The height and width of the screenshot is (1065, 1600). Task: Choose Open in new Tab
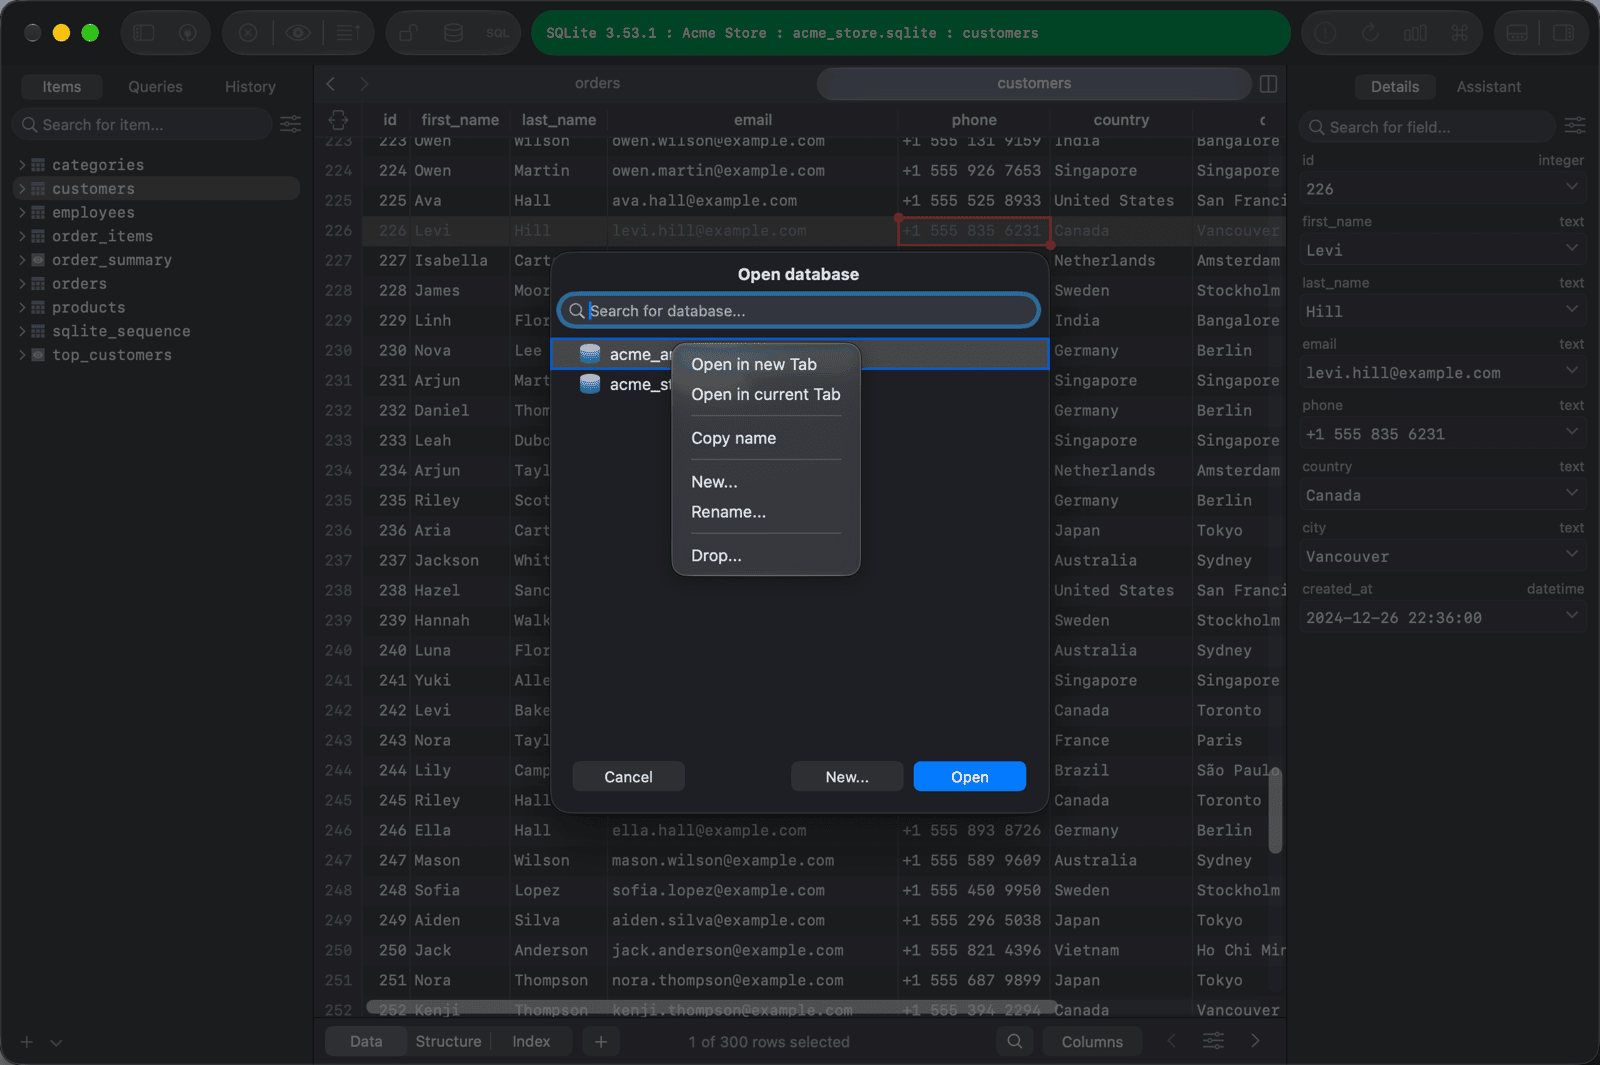tap(754, 365)
